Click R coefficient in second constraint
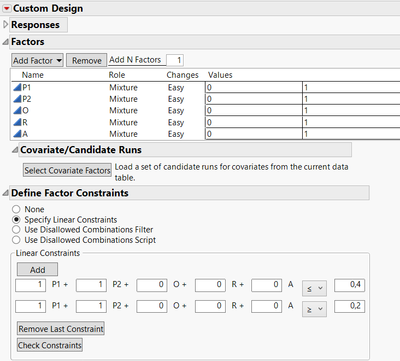 point(210,306)
